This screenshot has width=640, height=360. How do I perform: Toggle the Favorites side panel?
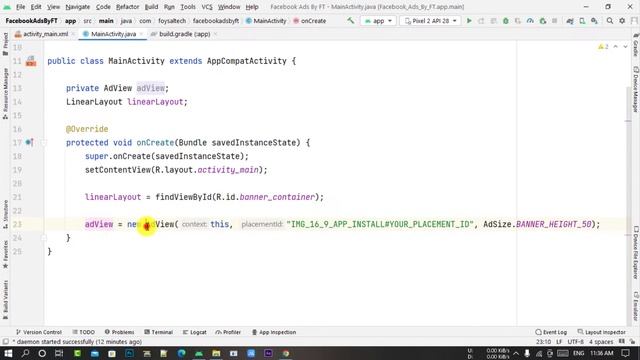5,254
